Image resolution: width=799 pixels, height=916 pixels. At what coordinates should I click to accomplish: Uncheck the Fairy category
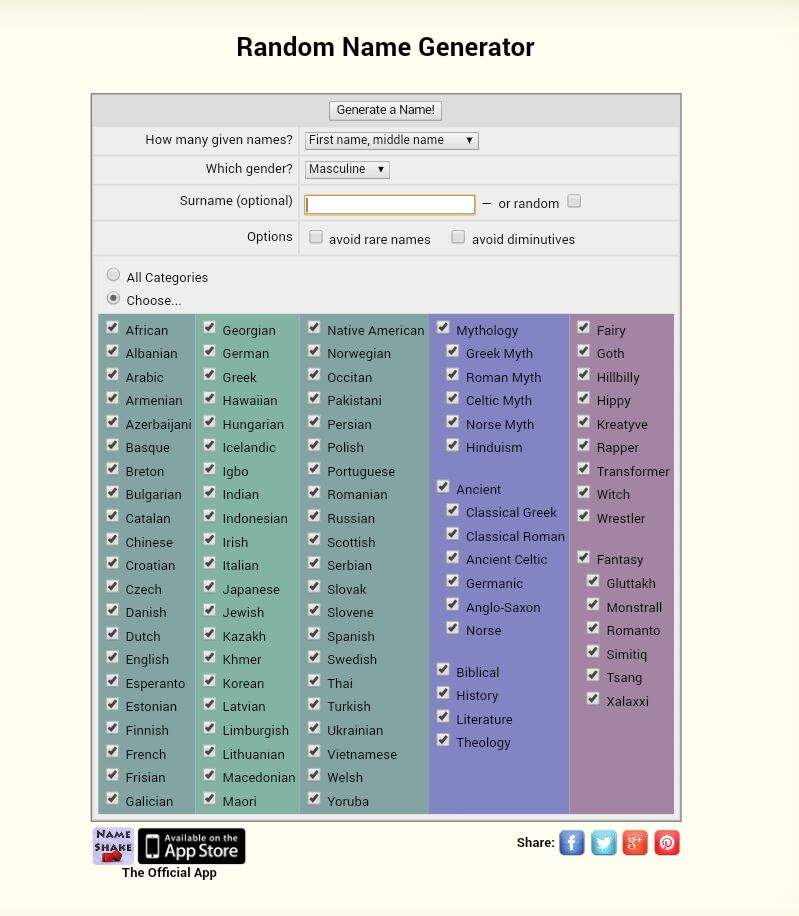[x=583, y=328]
